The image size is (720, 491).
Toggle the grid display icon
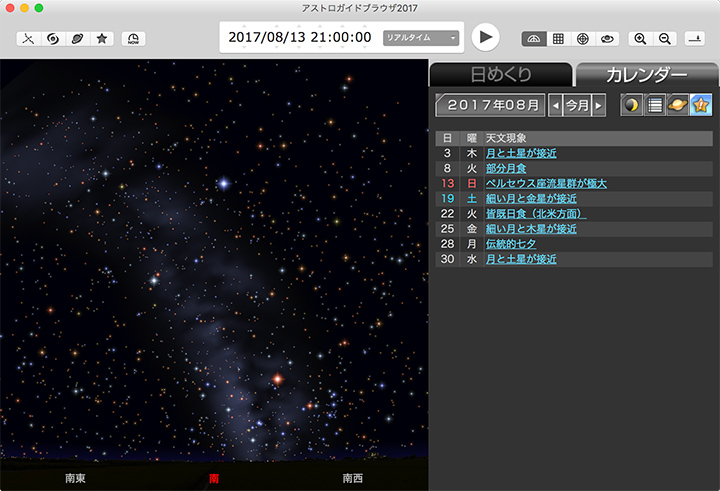(x=558, y=39)
